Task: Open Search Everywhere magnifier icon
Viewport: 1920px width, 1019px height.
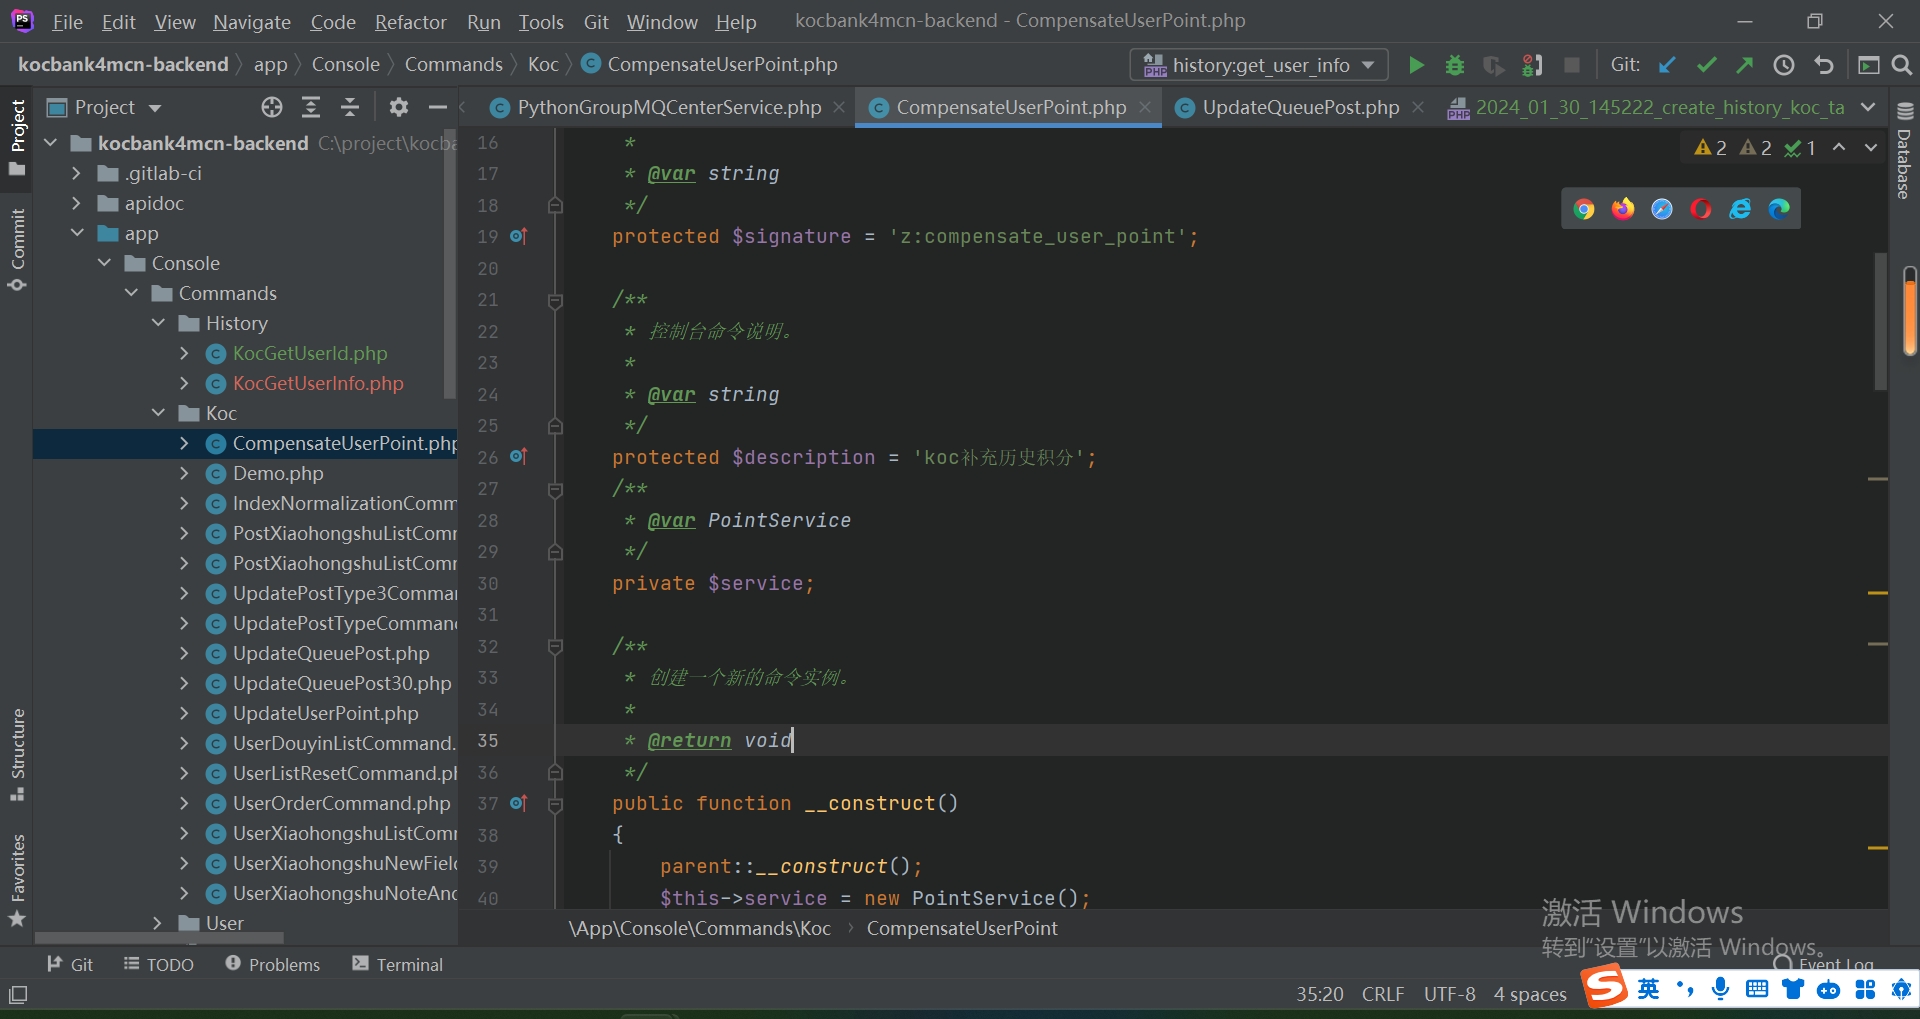Action: 1902,65
